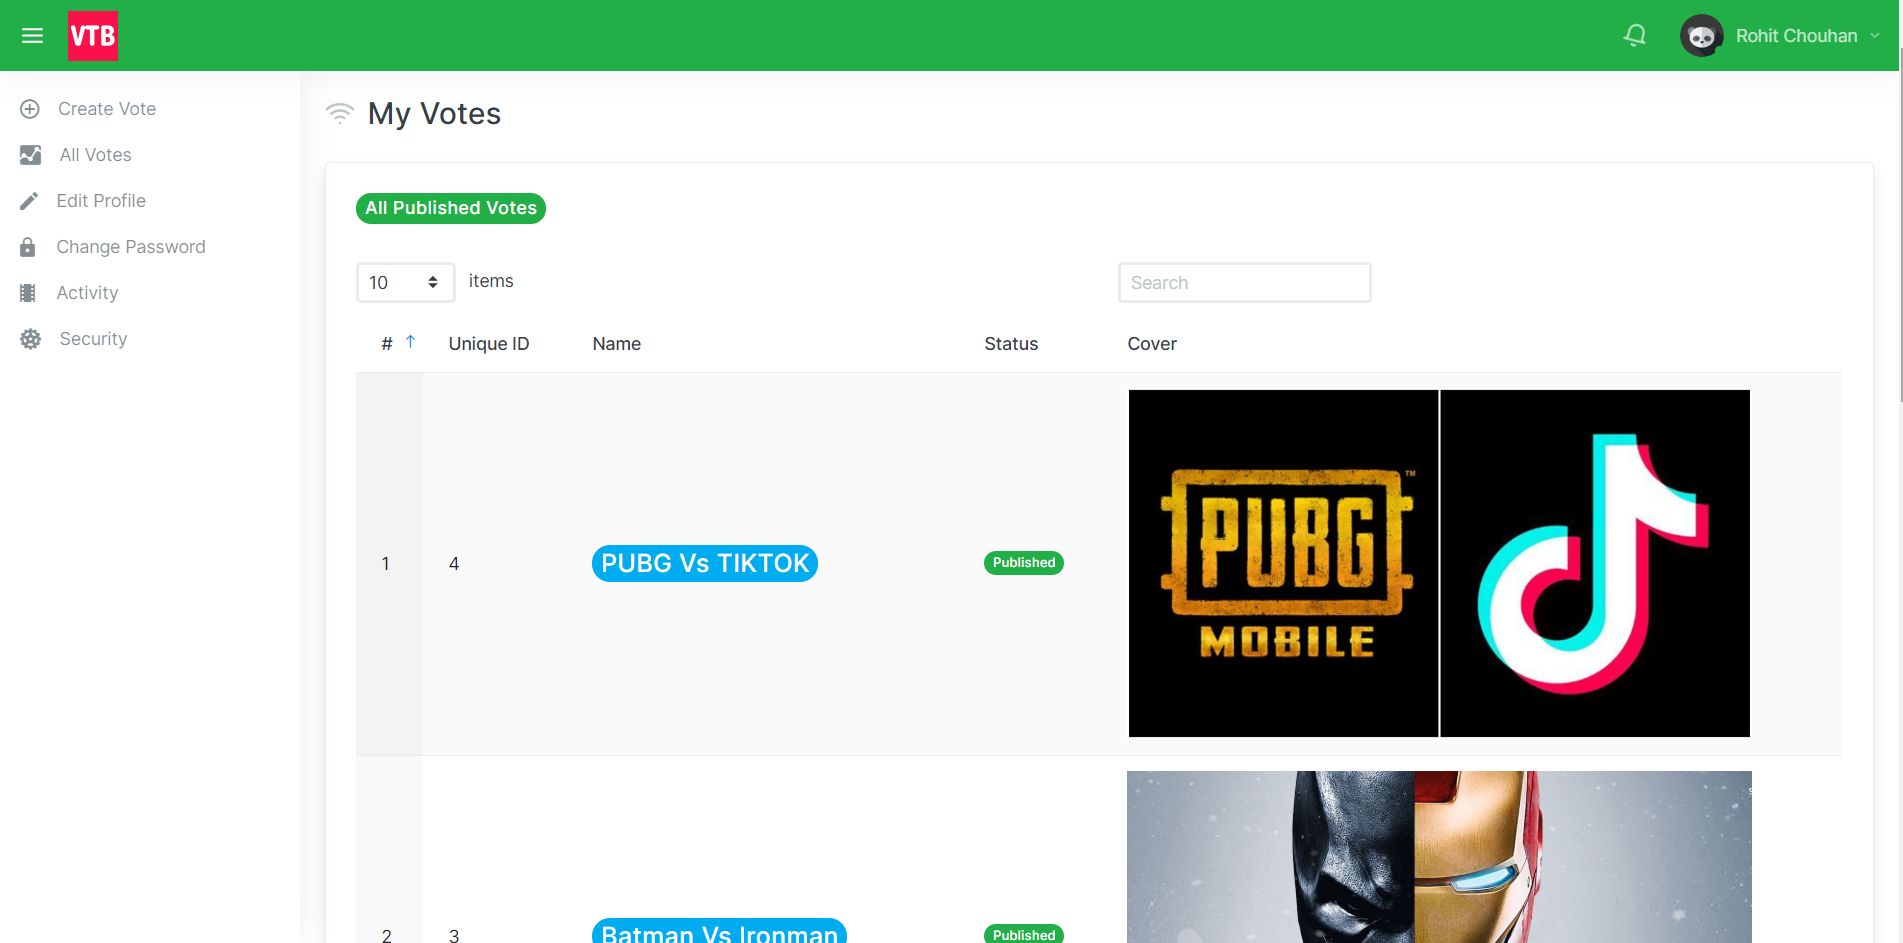Click the Batman Ironman cover image
Image resolution: width=1903 pixels, height=943 pixels.
coord(1439,857)
